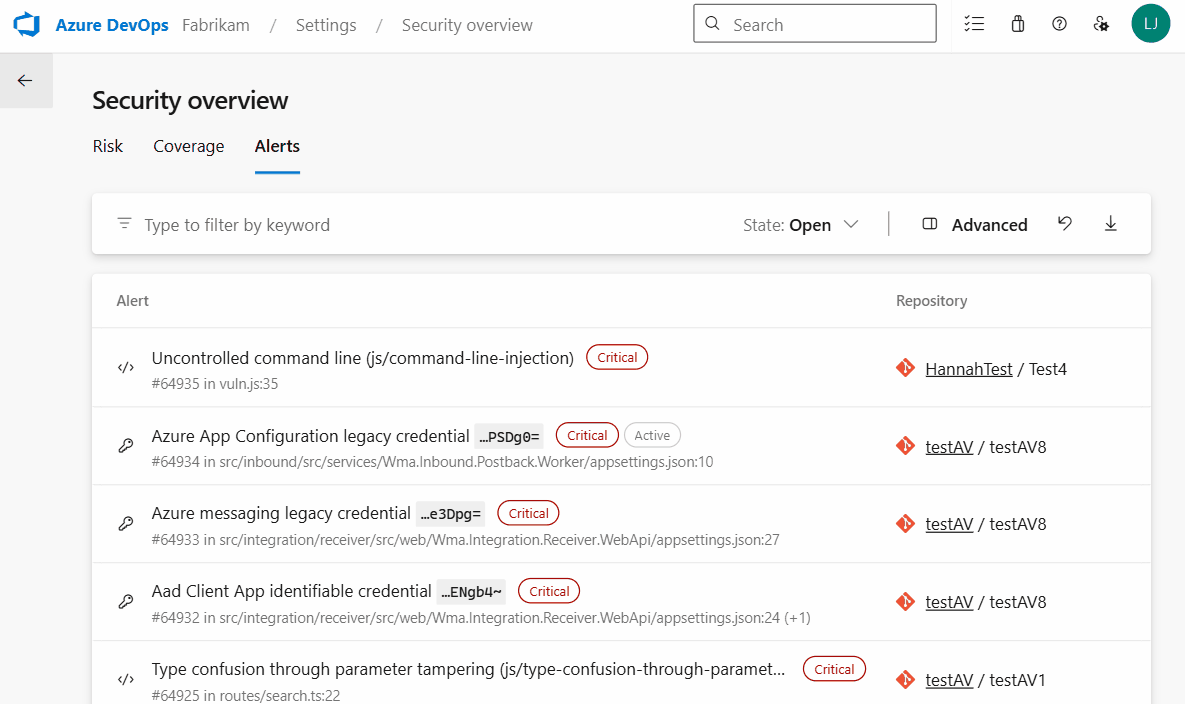Open the State: Open dropdown
1185x704 pixels.
(801, 224)
